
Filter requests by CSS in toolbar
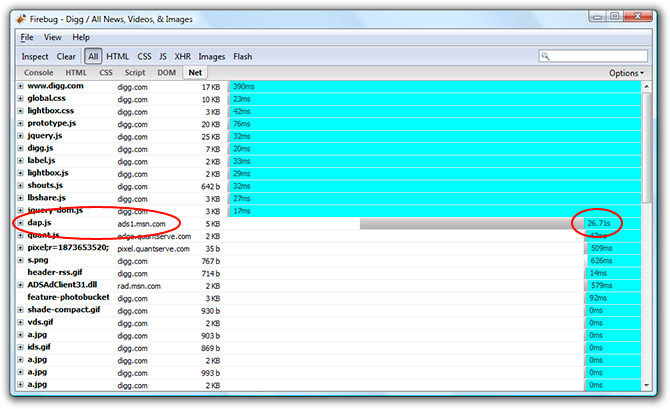[144, 56]
